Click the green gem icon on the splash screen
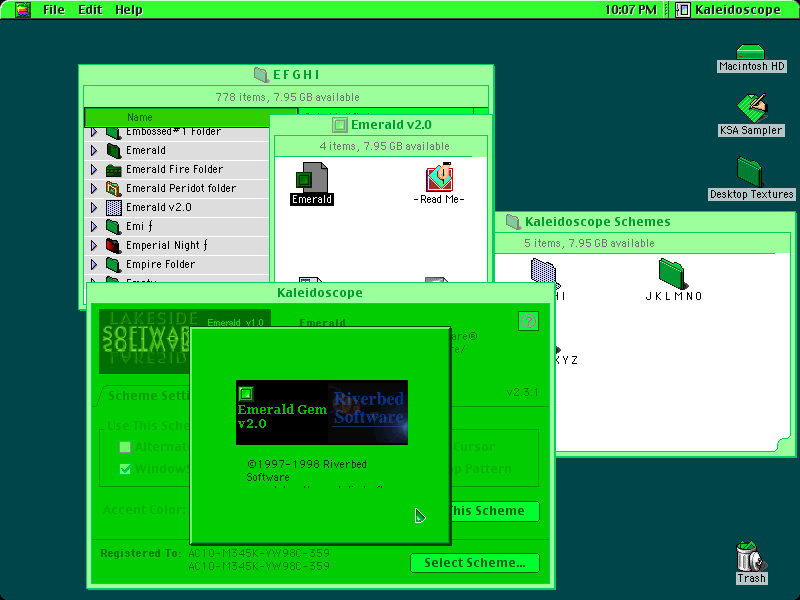 pos(246,394)
